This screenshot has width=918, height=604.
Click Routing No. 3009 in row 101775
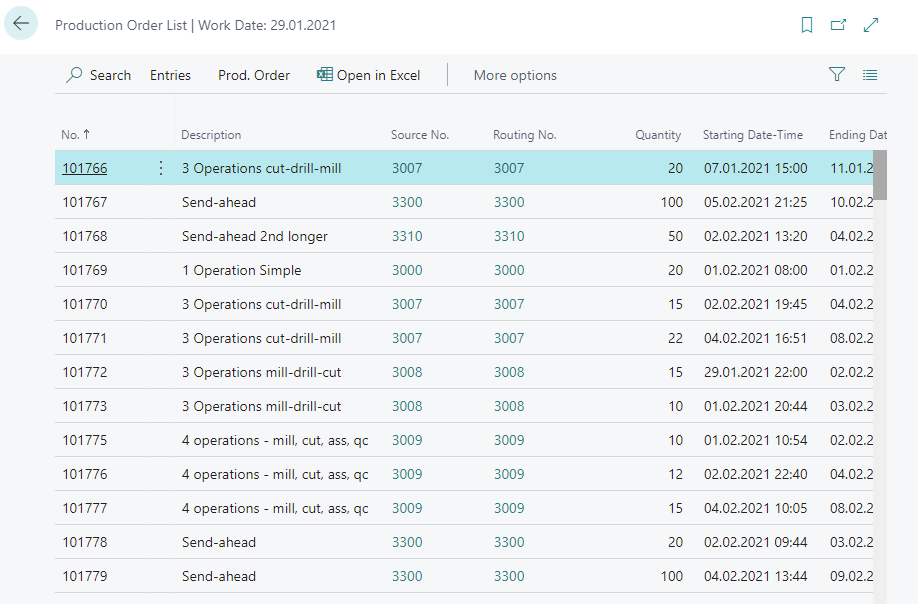coord(508,440)
